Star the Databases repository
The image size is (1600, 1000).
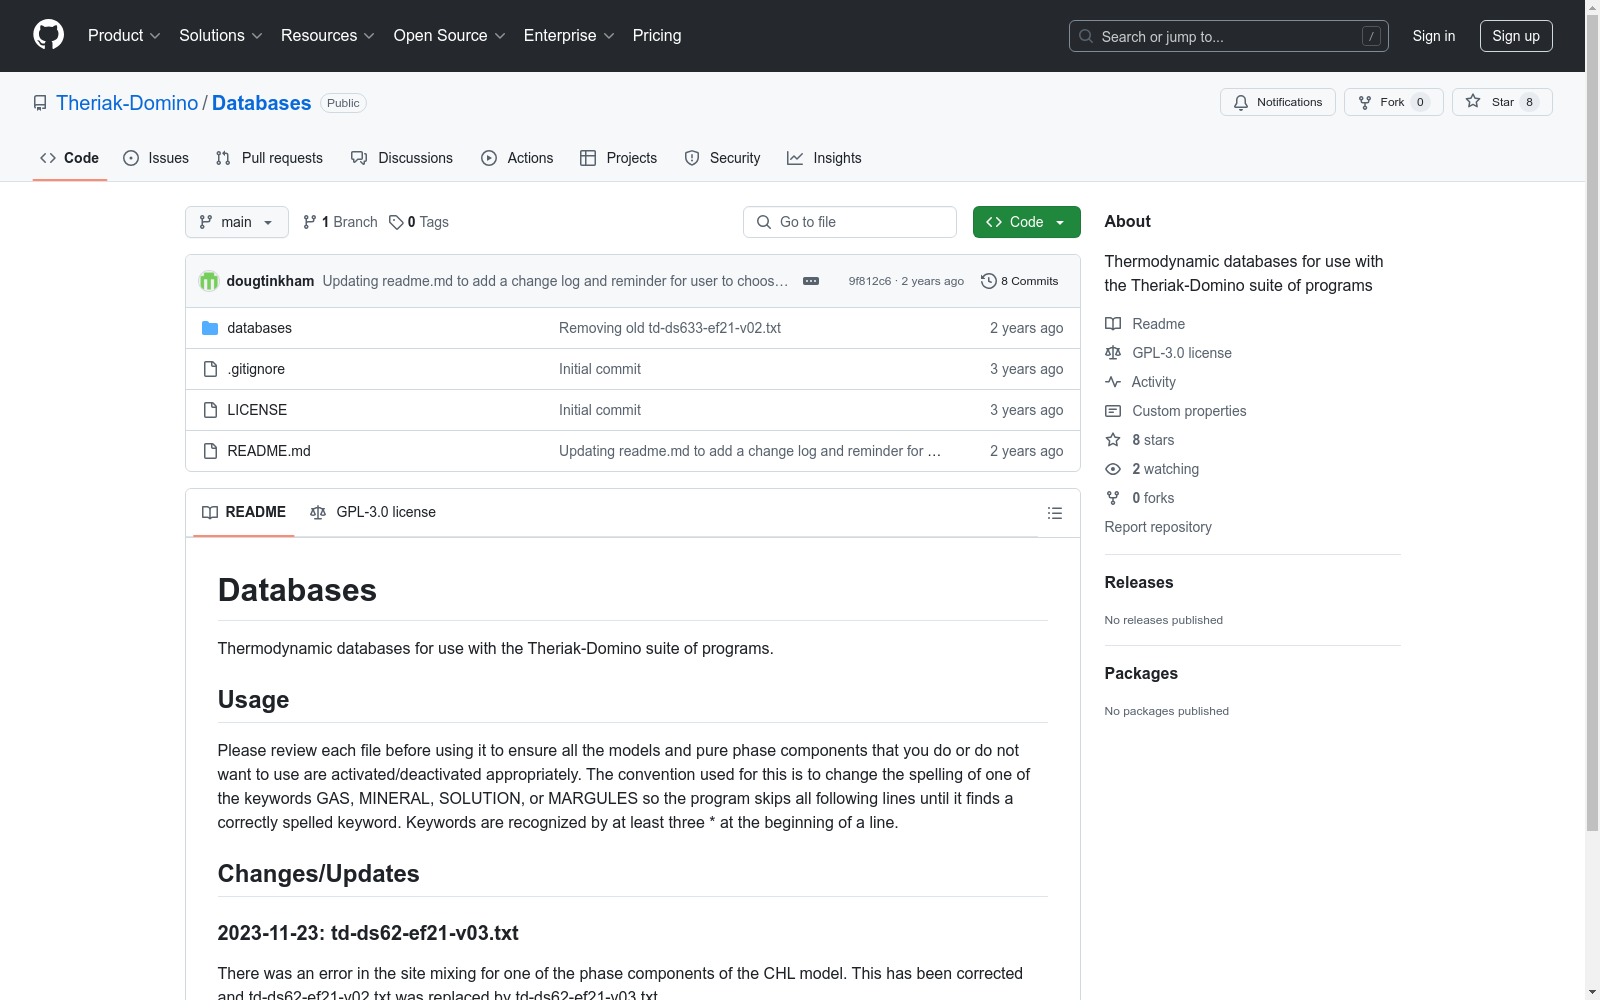coord(1502,102)
